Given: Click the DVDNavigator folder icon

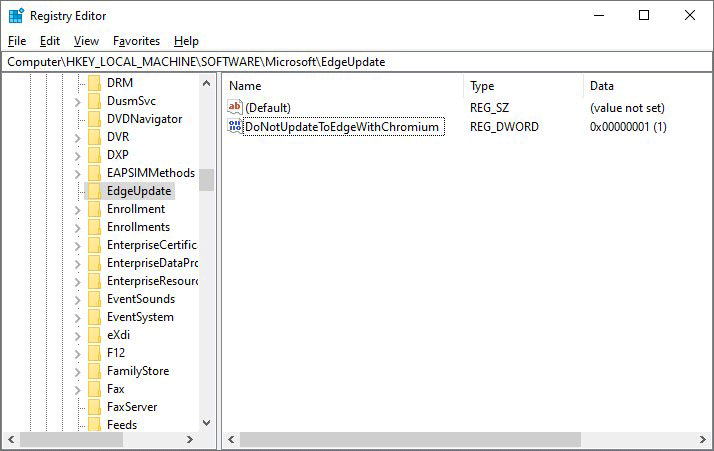Looking at the screenshot, I should click(x=94, y=119).
